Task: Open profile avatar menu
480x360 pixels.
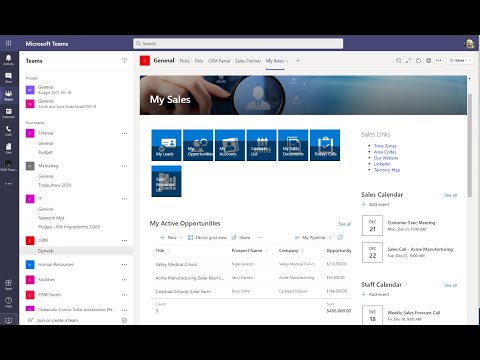Action: pyautogui.click(x=469, y=44)
